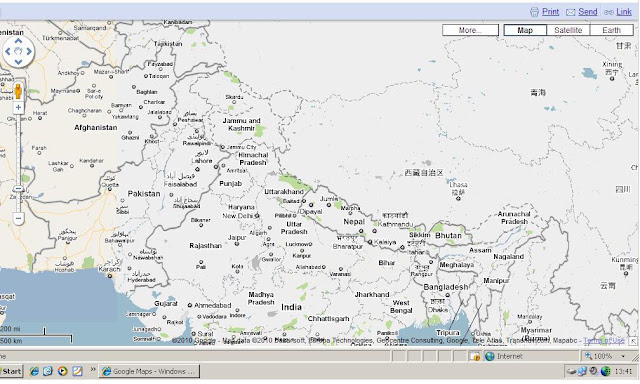Expand the Quick Launch overflow chevron
The width and height of the screenshot is (640, 384).
tap(93, 369)
